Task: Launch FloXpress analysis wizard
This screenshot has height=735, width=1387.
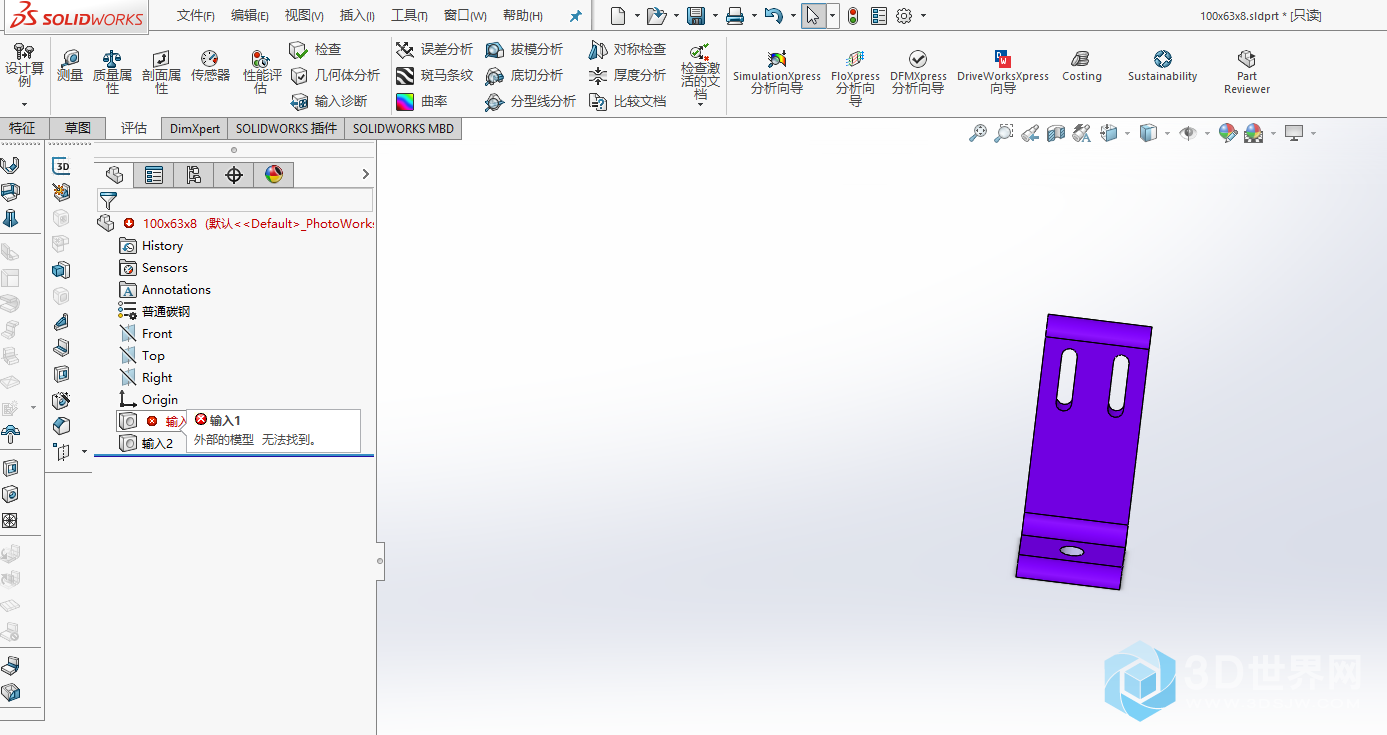Action: point(855,77)
